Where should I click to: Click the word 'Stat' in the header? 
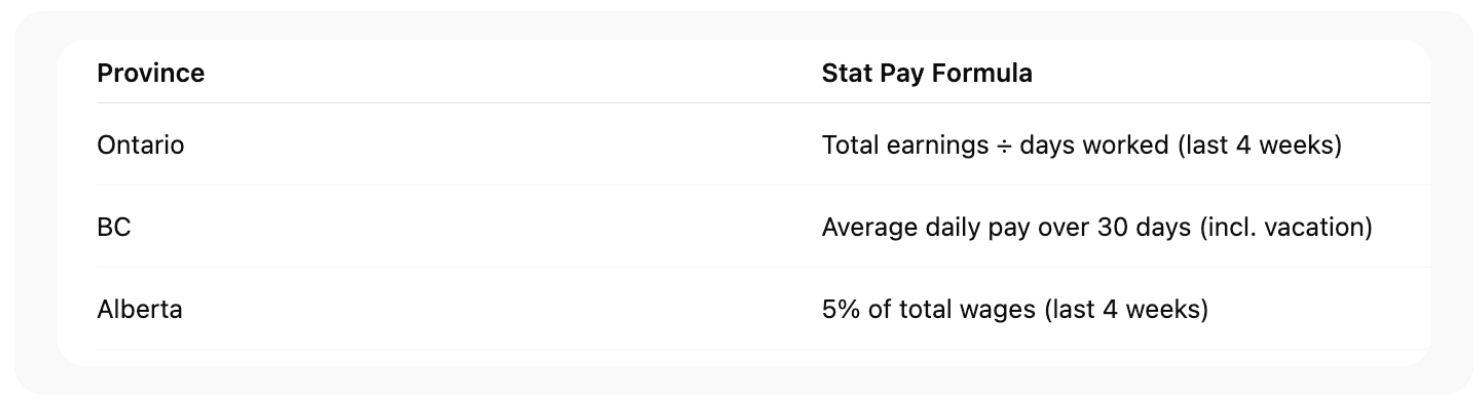click(x=843, y=73)
